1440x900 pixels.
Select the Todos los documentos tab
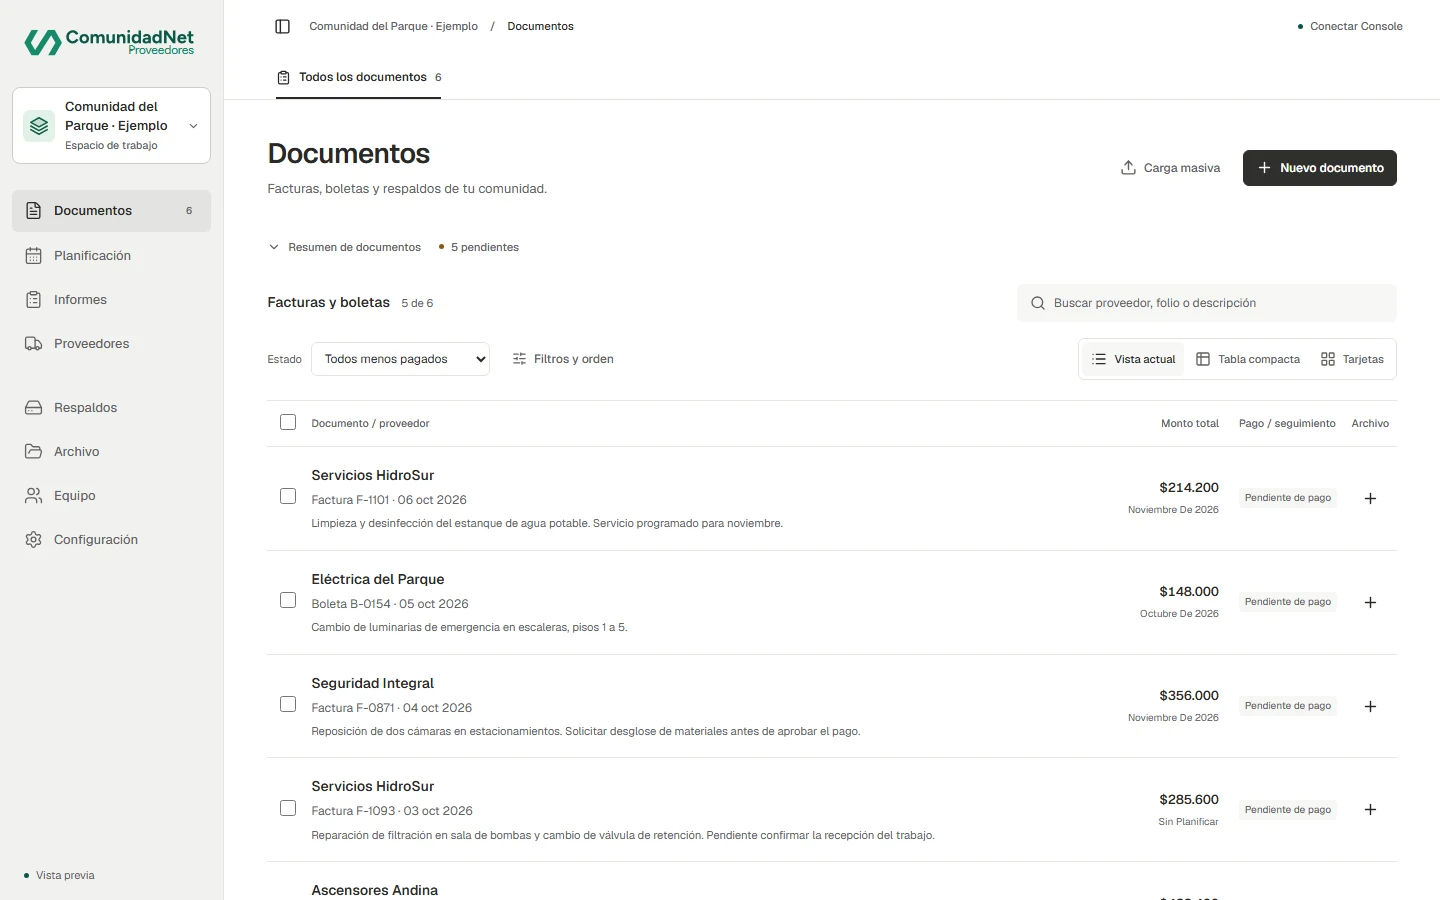(x=359, y=77)
